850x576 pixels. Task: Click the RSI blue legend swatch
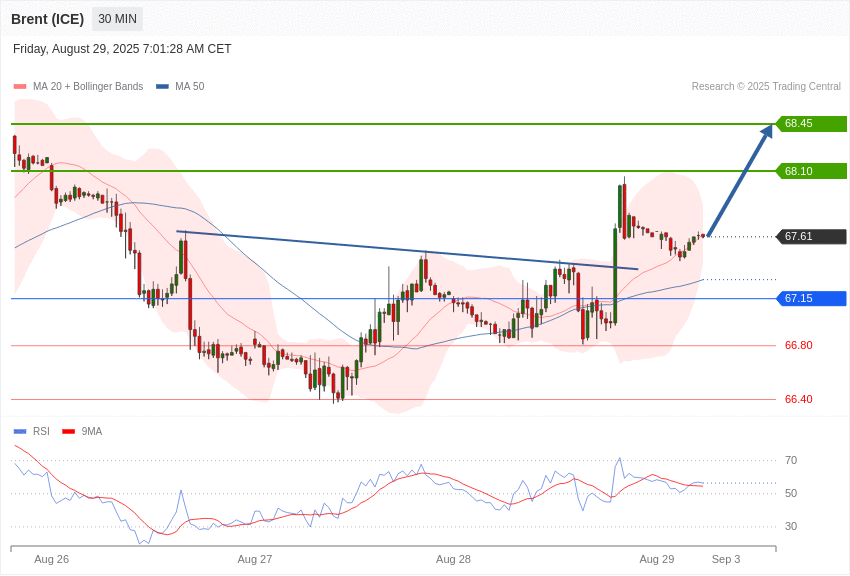pyautogui.click(x=20, y=432)
